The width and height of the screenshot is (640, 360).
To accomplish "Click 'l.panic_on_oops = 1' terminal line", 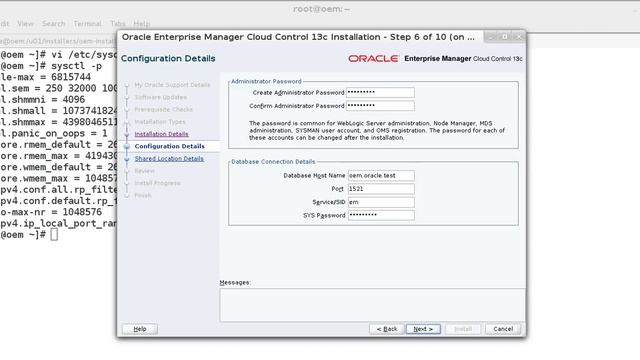I will point(54,133).
